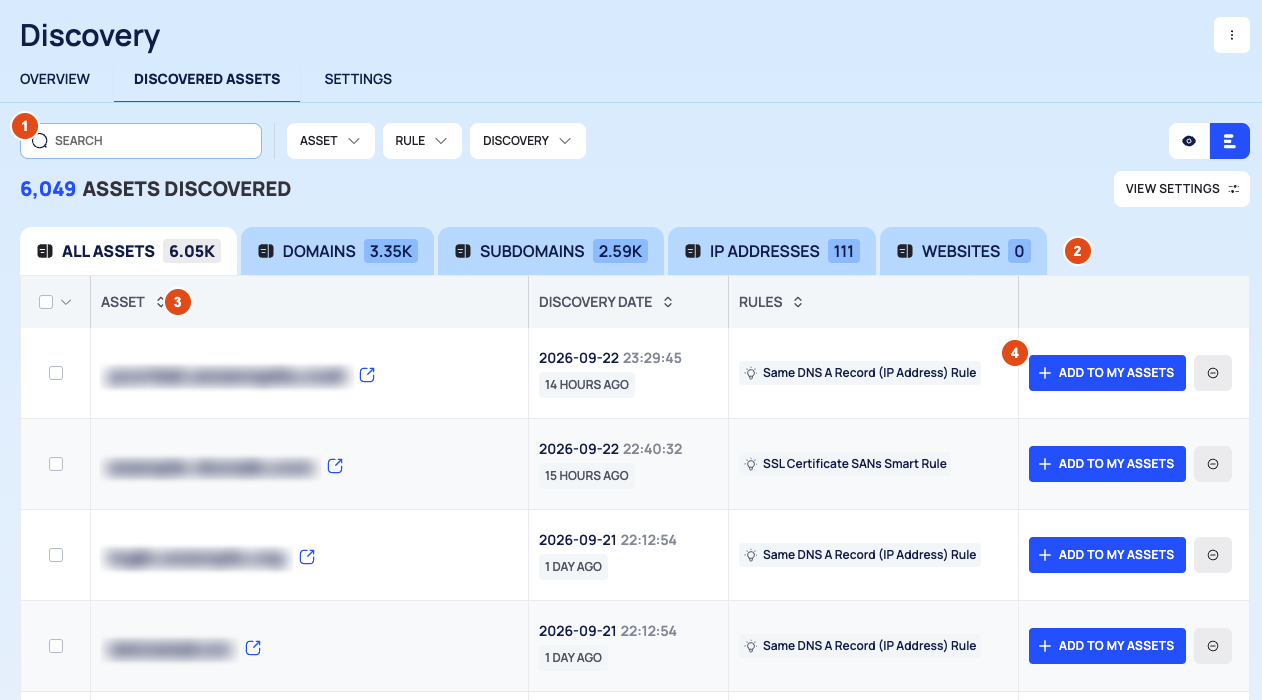Screen dimensions: 1262x700
Task: Tick the checkbox for the 23:29:45 asset row
Action: point(56,373)
